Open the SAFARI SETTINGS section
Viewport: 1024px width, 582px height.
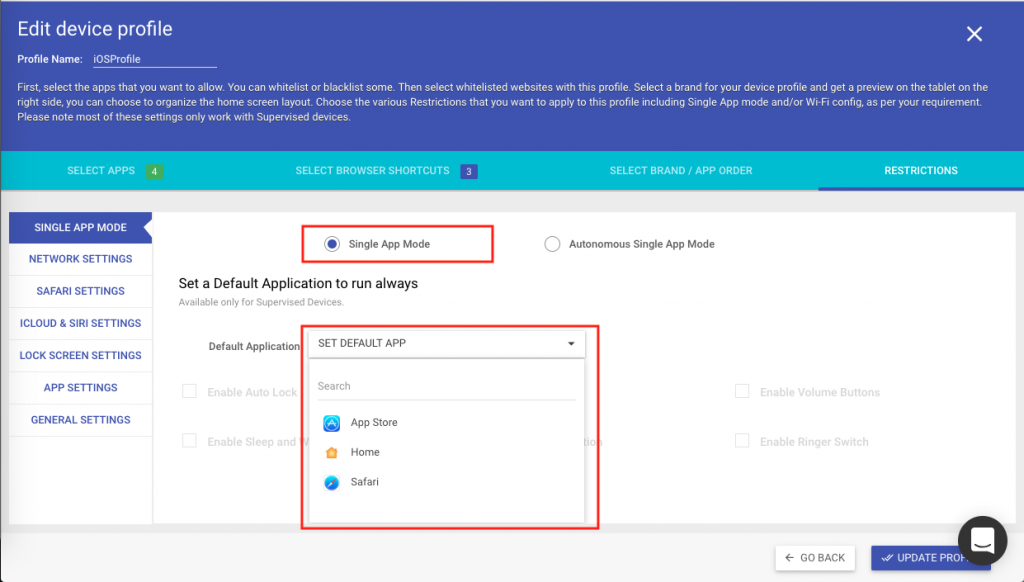coord(80,291)
